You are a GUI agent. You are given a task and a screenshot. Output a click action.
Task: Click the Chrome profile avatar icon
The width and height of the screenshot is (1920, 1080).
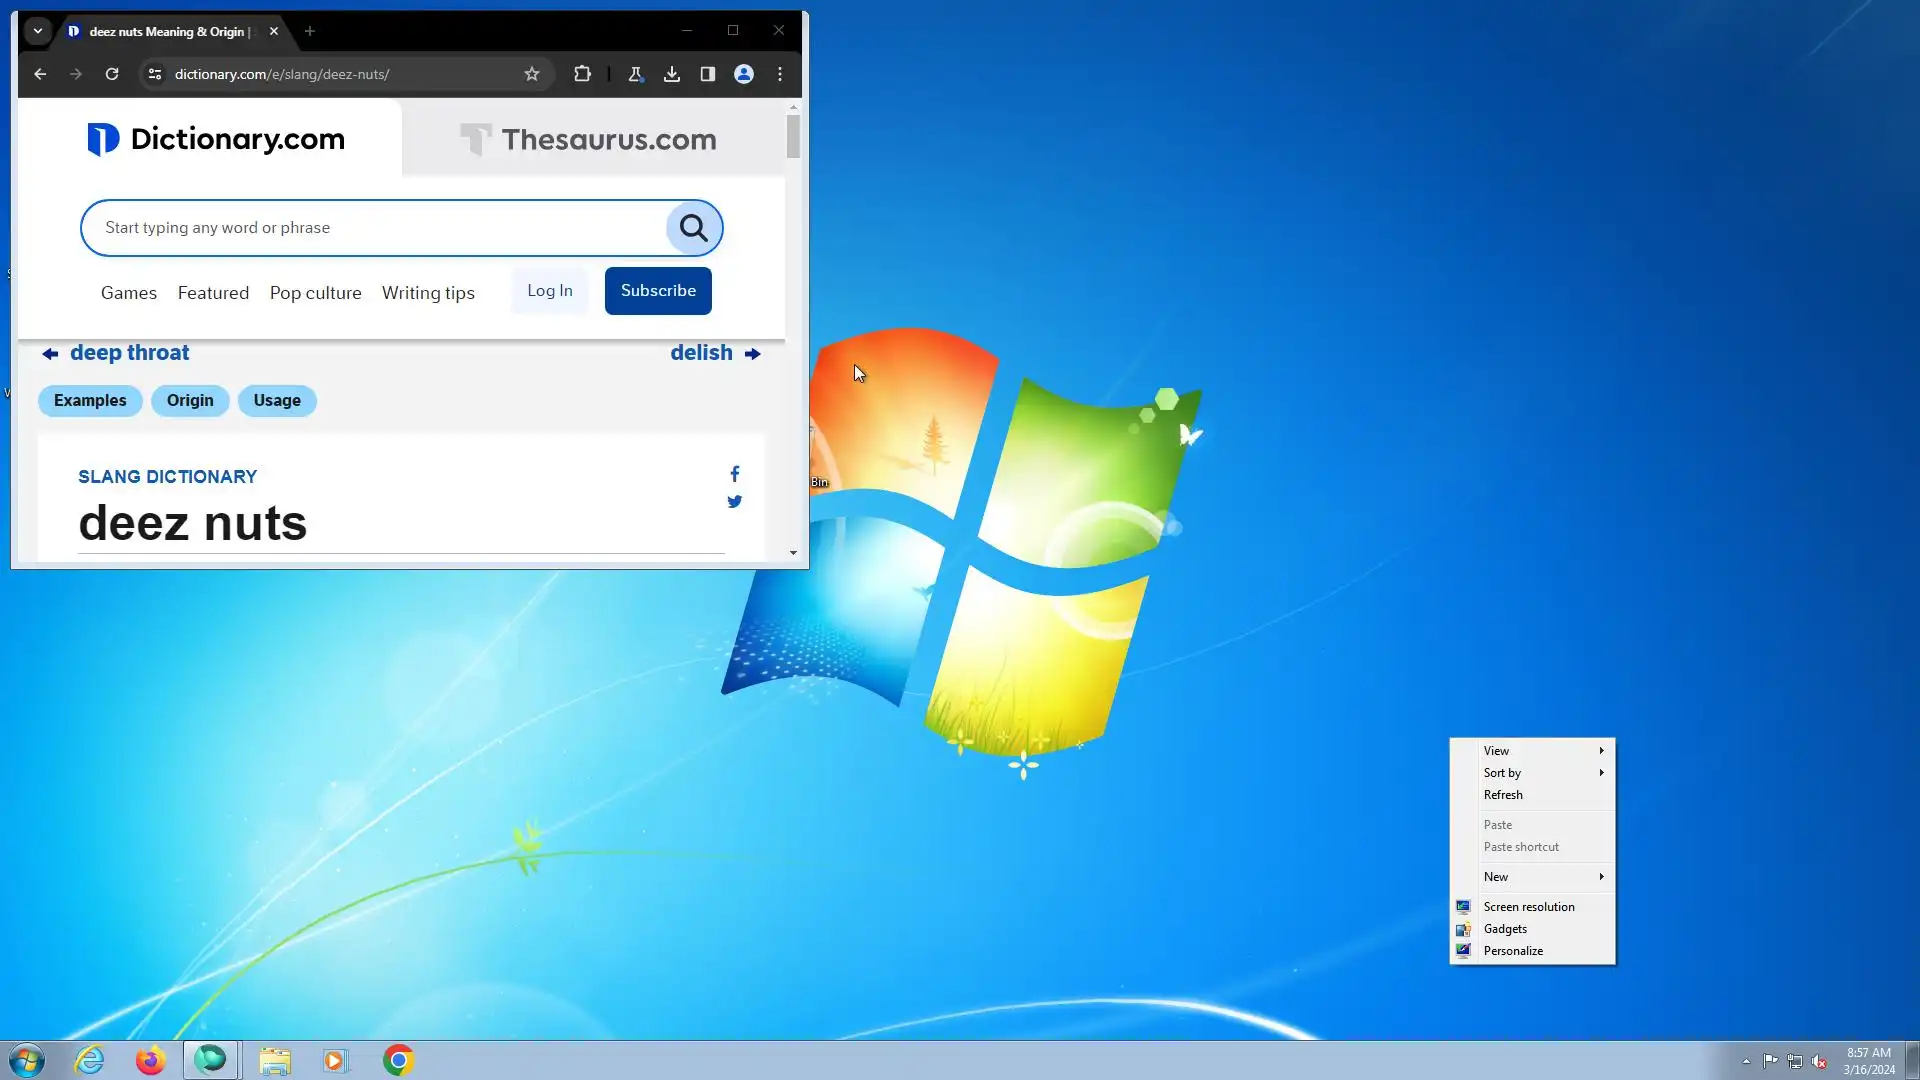[x=744, y=74]
